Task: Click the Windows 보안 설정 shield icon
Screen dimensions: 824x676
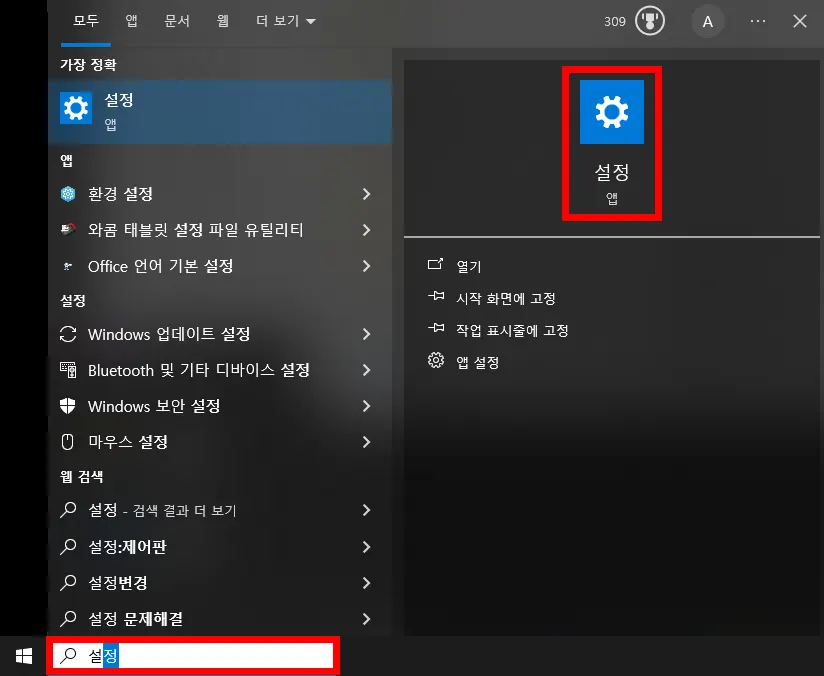Action: point(68,406)
